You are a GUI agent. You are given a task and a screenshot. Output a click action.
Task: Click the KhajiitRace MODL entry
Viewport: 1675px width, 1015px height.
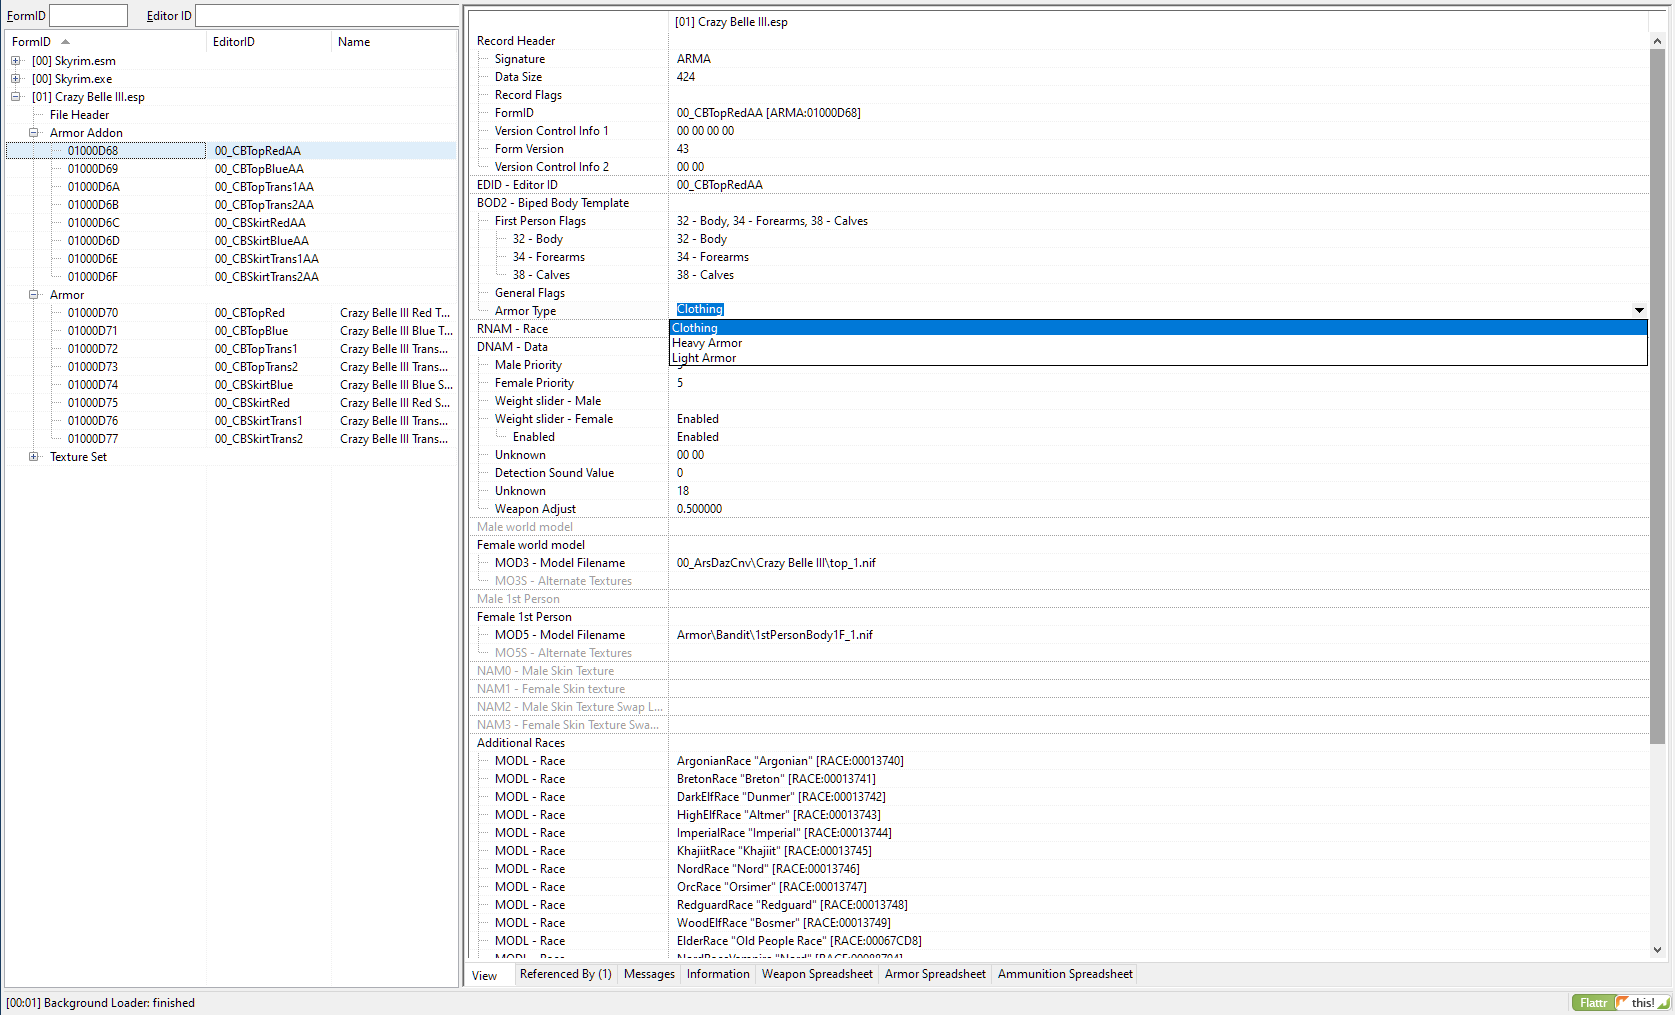tap(774, 851)
